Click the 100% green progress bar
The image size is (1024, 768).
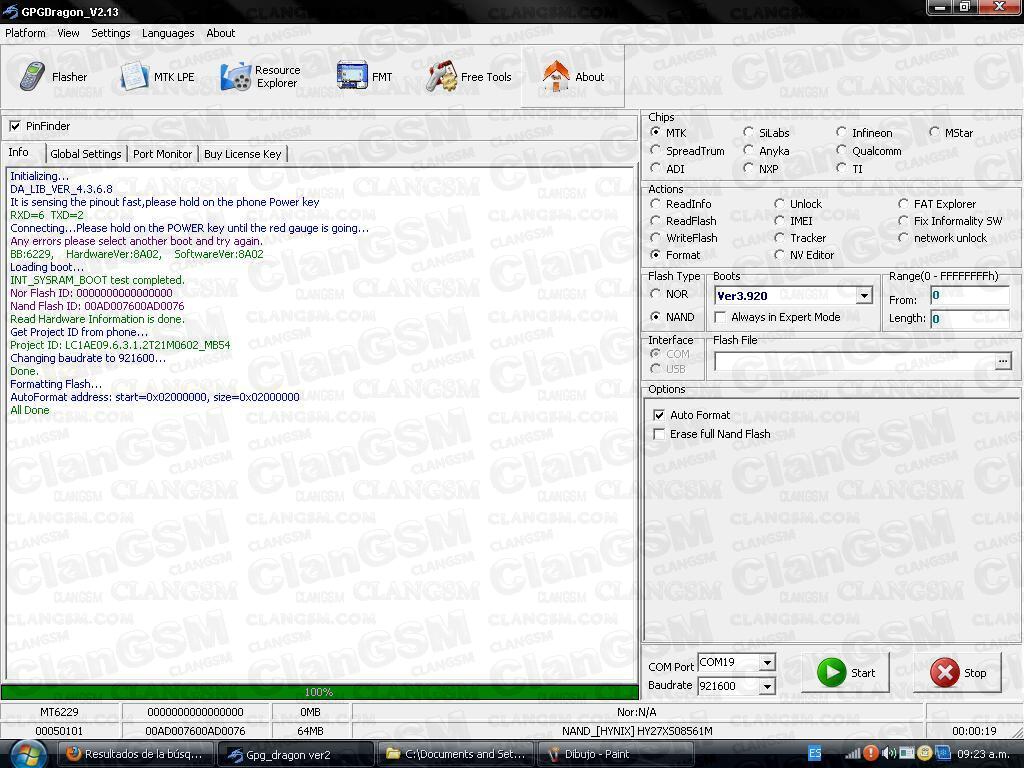pos(319,692)
